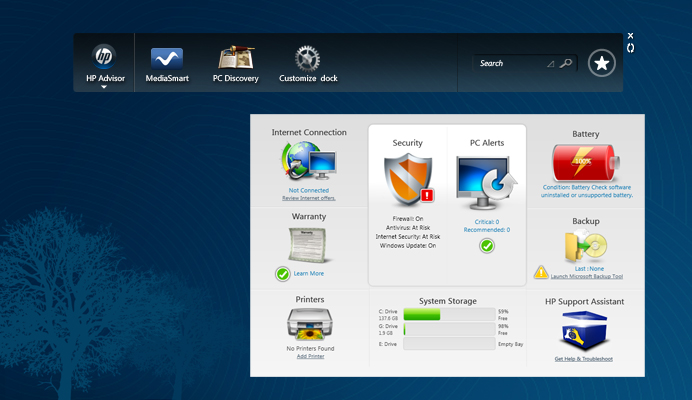Click the magnifying glass search icon

pyautogui.click(x=566, y=64)
